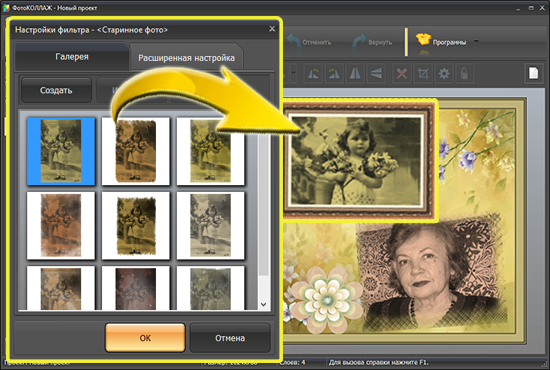Viewport: 550px width, 370px height.
Task: Click the rotate left icon in toolbar
Action: [313, 74]
